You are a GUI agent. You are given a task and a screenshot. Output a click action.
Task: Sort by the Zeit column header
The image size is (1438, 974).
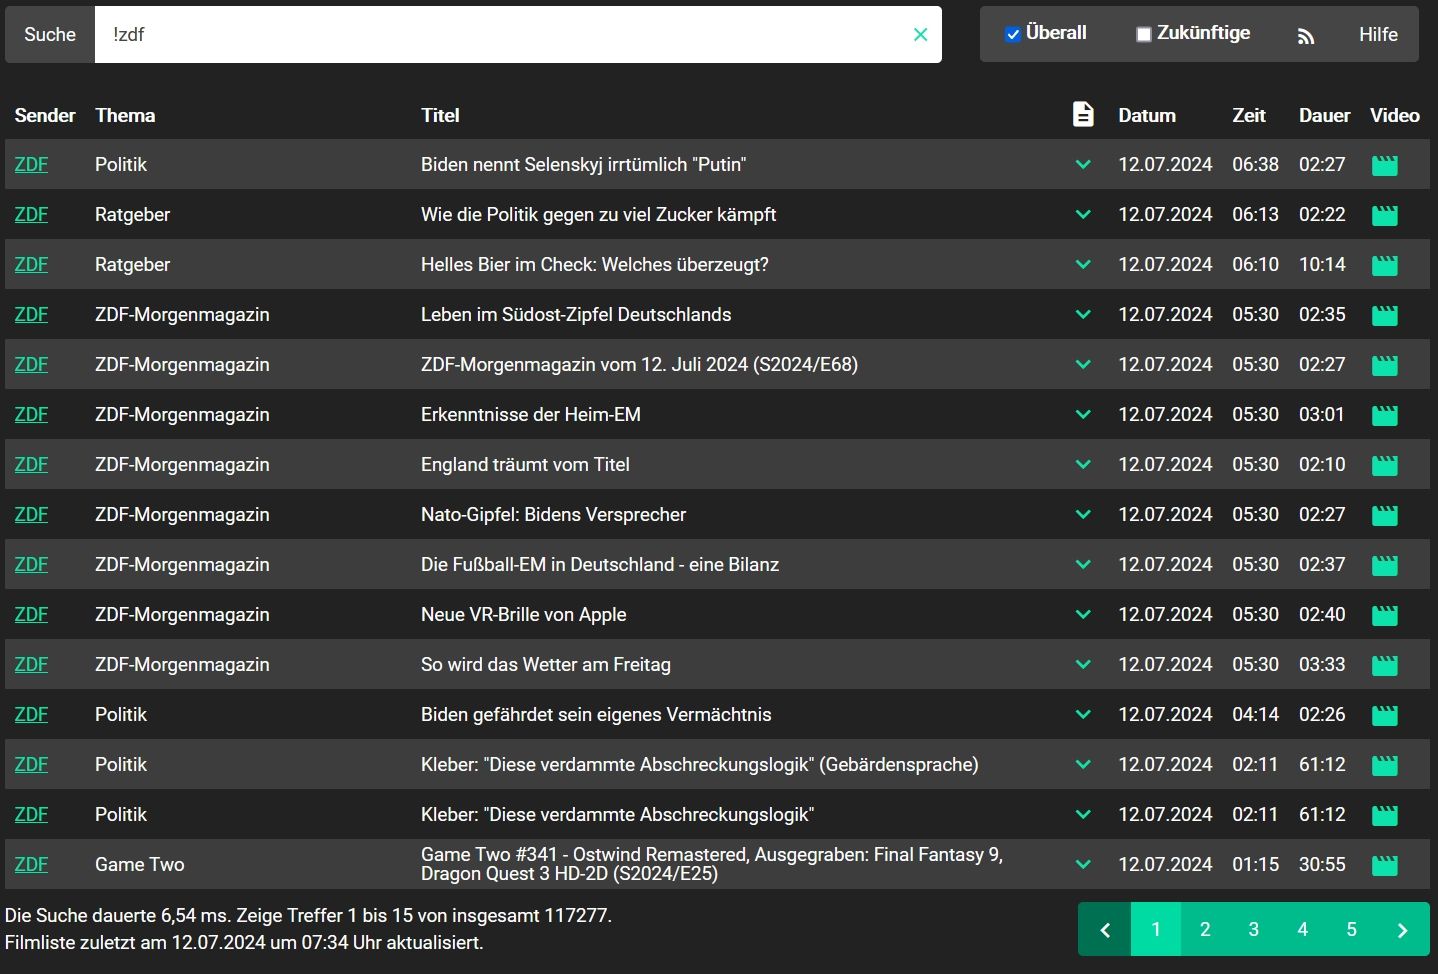pyautogui.click(x=1249, y=115)
